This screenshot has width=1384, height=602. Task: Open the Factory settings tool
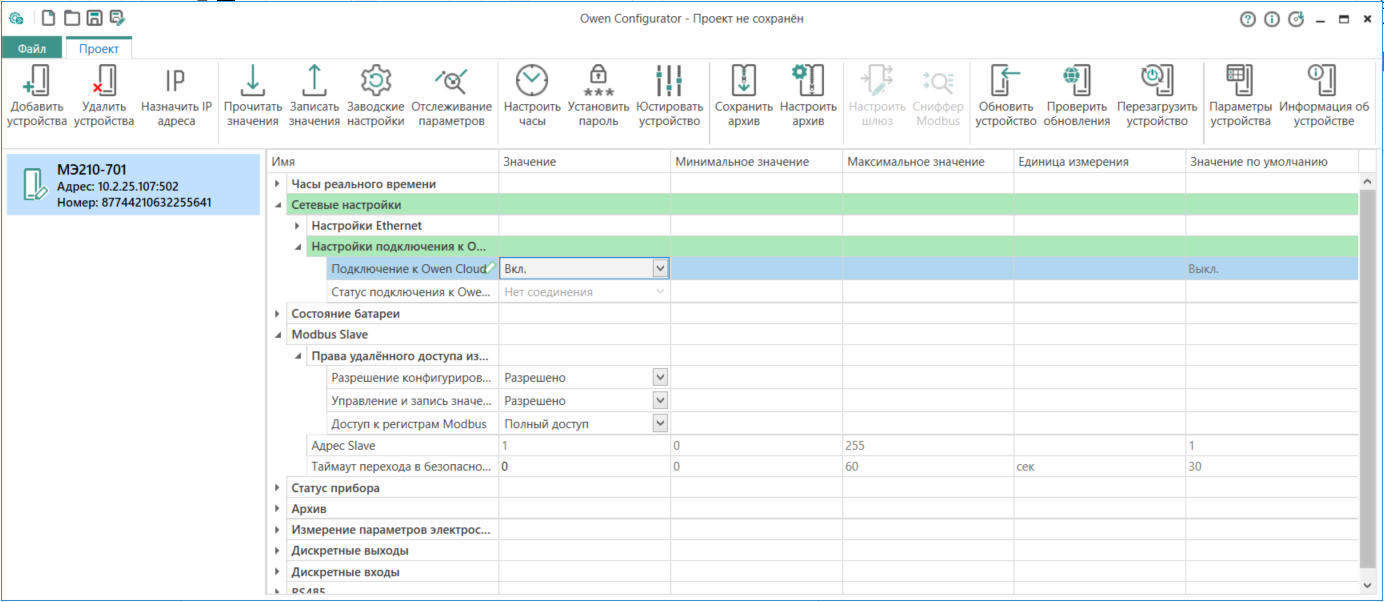375,81
